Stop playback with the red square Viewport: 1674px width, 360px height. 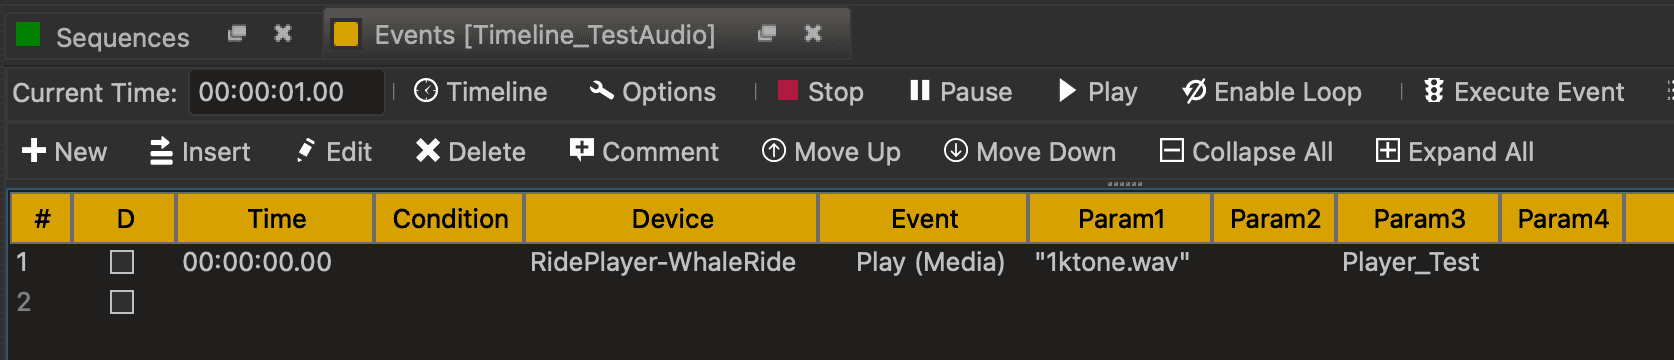(x=820, y=92)
